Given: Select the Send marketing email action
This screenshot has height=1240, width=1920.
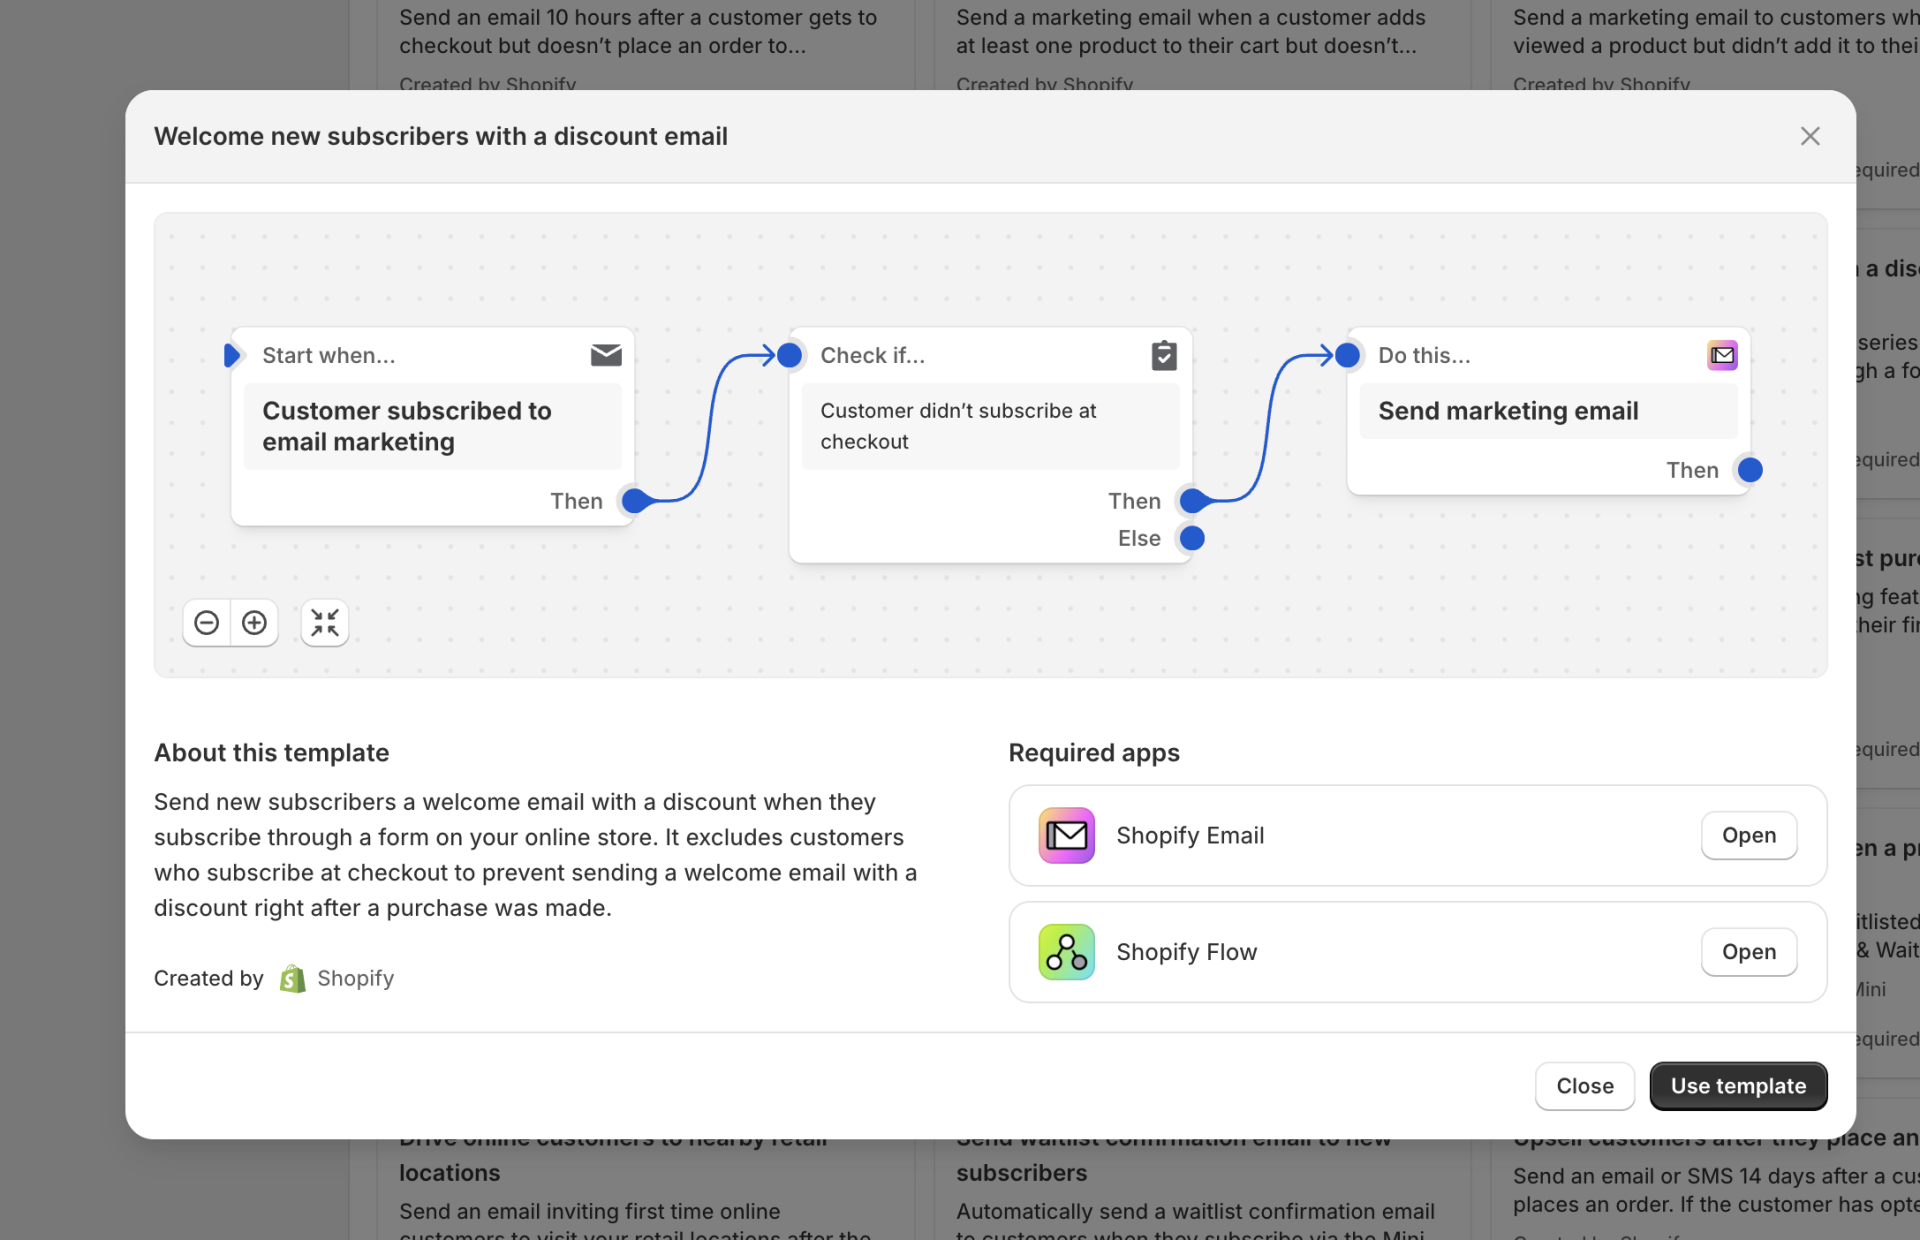Looking at the screenshot, I should coord(1547,411).
